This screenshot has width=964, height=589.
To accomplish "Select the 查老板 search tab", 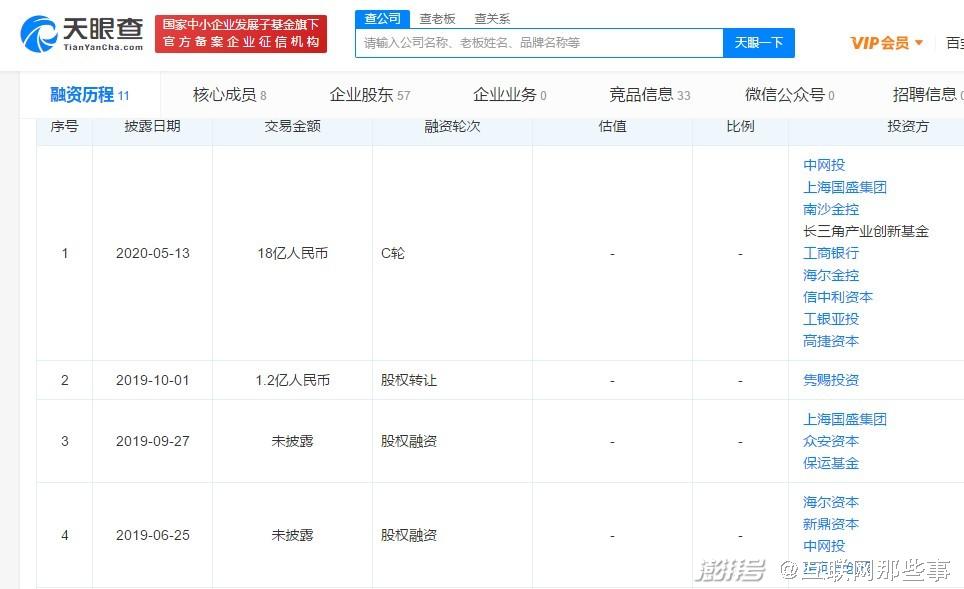I will 437,19.
